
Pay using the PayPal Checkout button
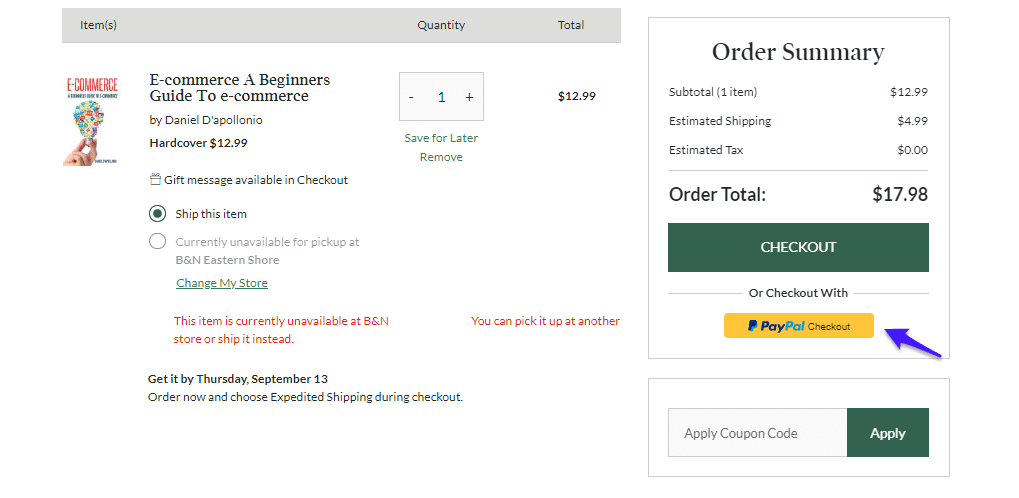tap(798, 326)
